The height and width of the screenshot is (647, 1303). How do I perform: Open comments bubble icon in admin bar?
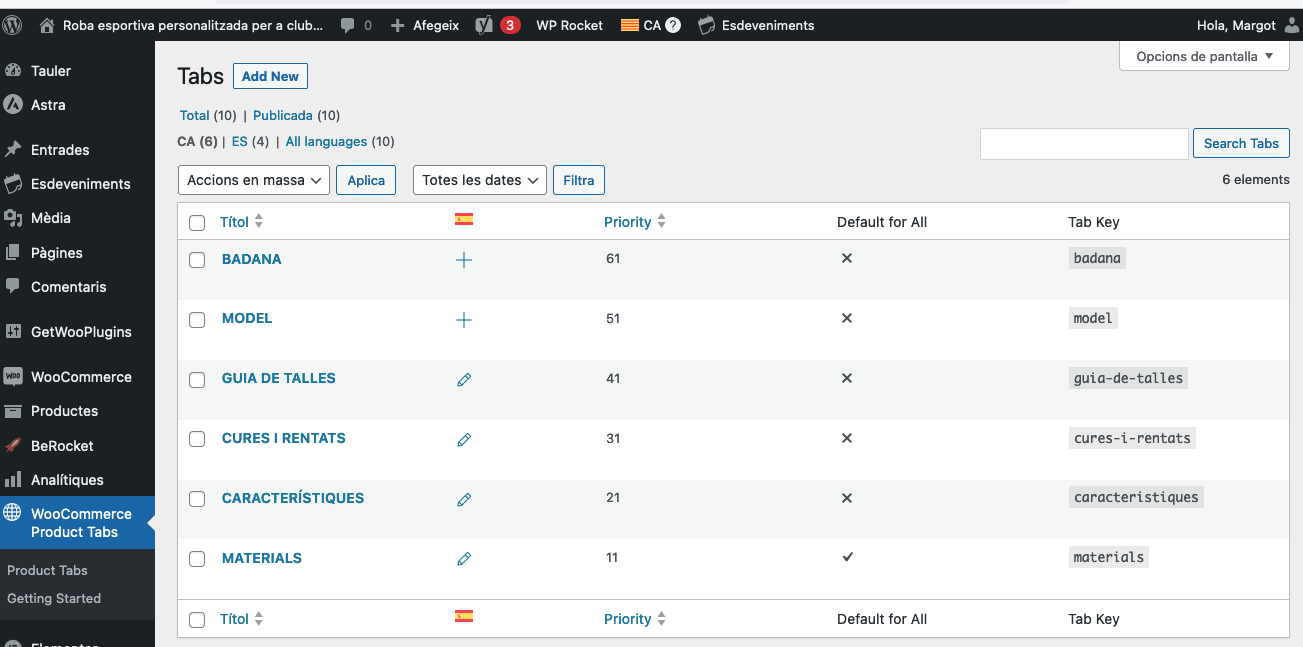[348, 26]
